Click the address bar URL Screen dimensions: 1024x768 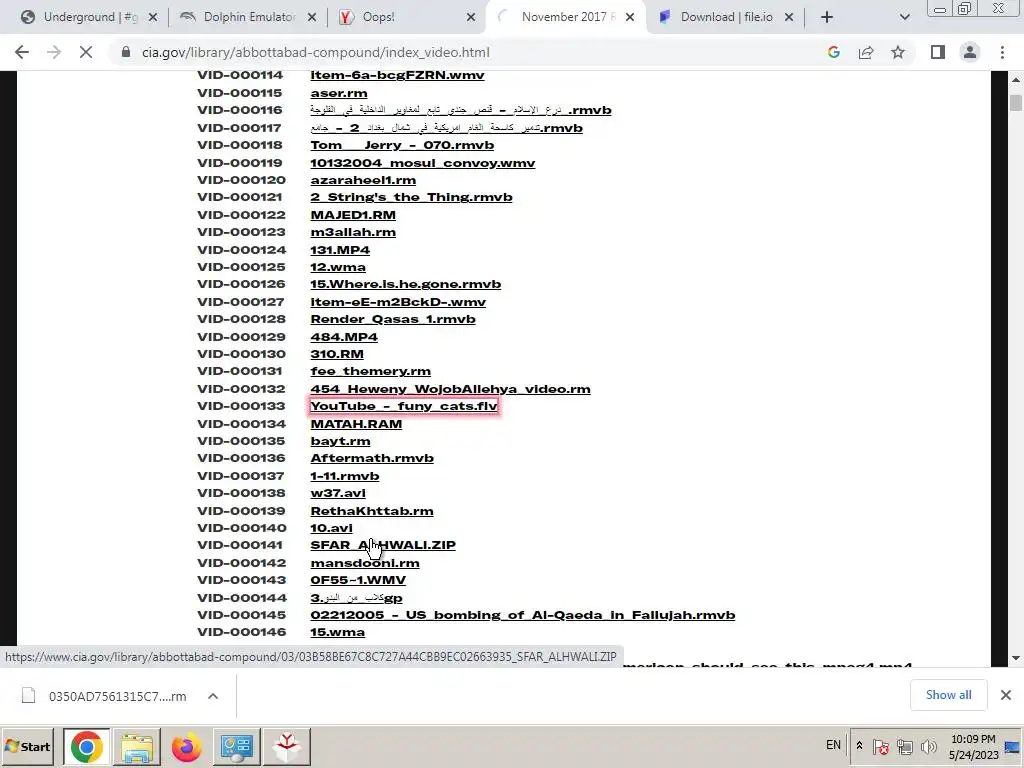[315, 52]
